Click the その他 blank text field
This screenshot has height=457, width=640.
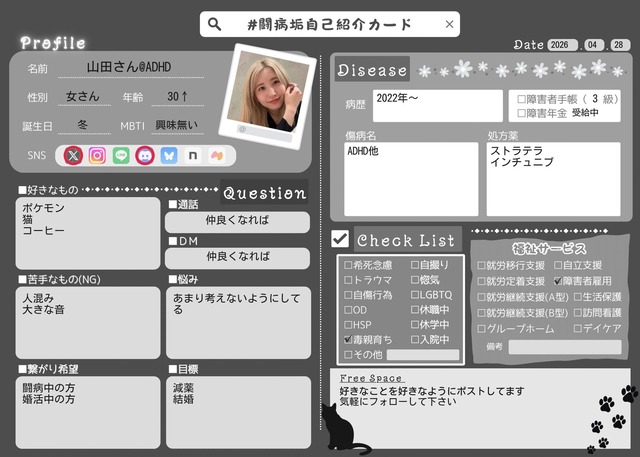pos(423,355)
